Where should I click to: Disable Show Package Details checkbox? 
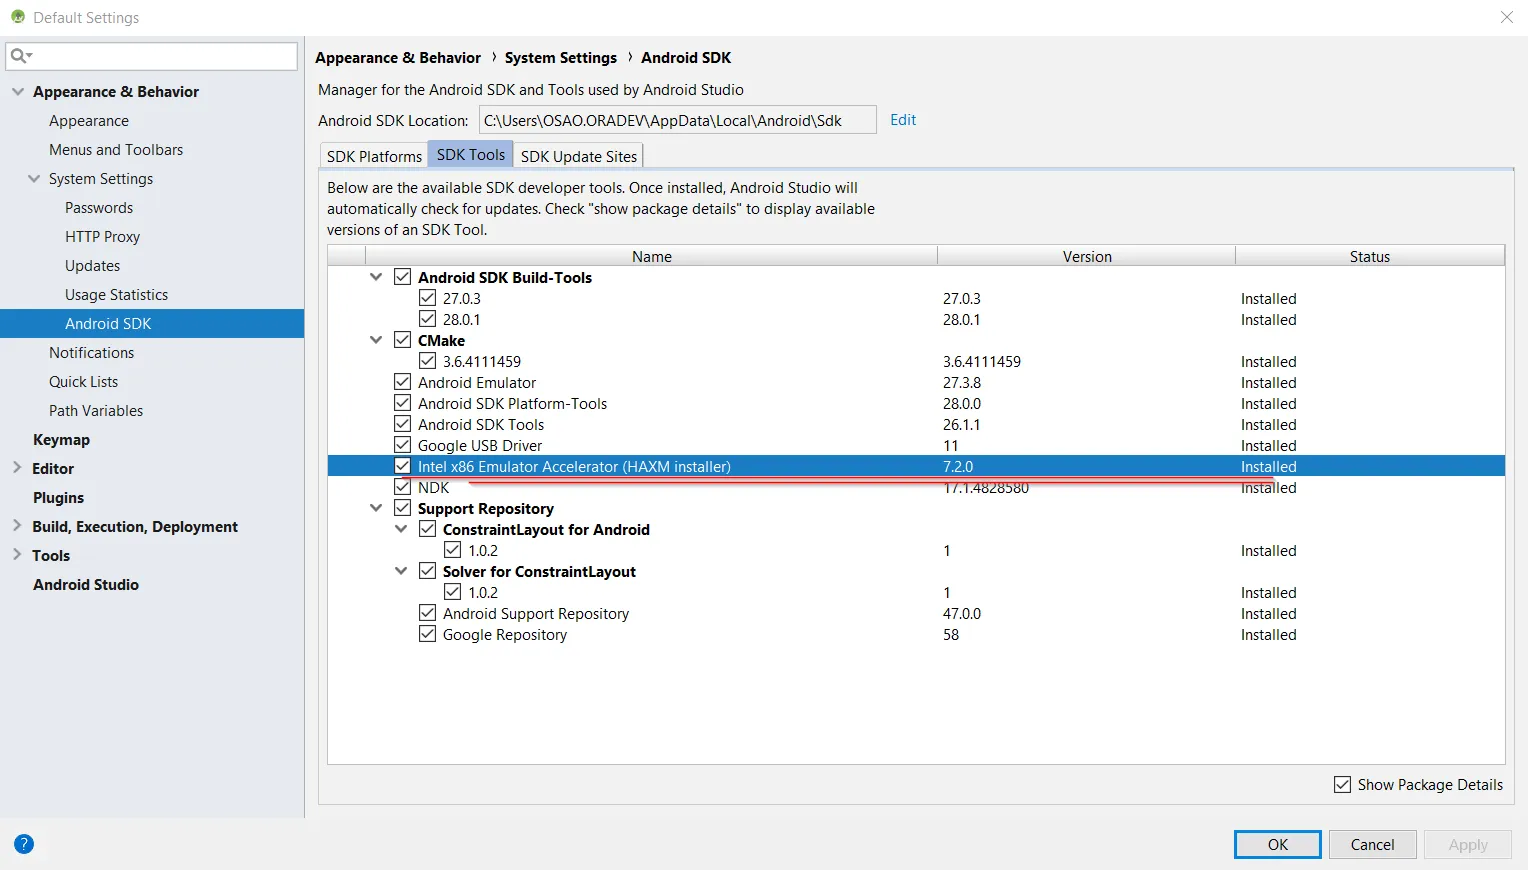tap(1343, 785)
